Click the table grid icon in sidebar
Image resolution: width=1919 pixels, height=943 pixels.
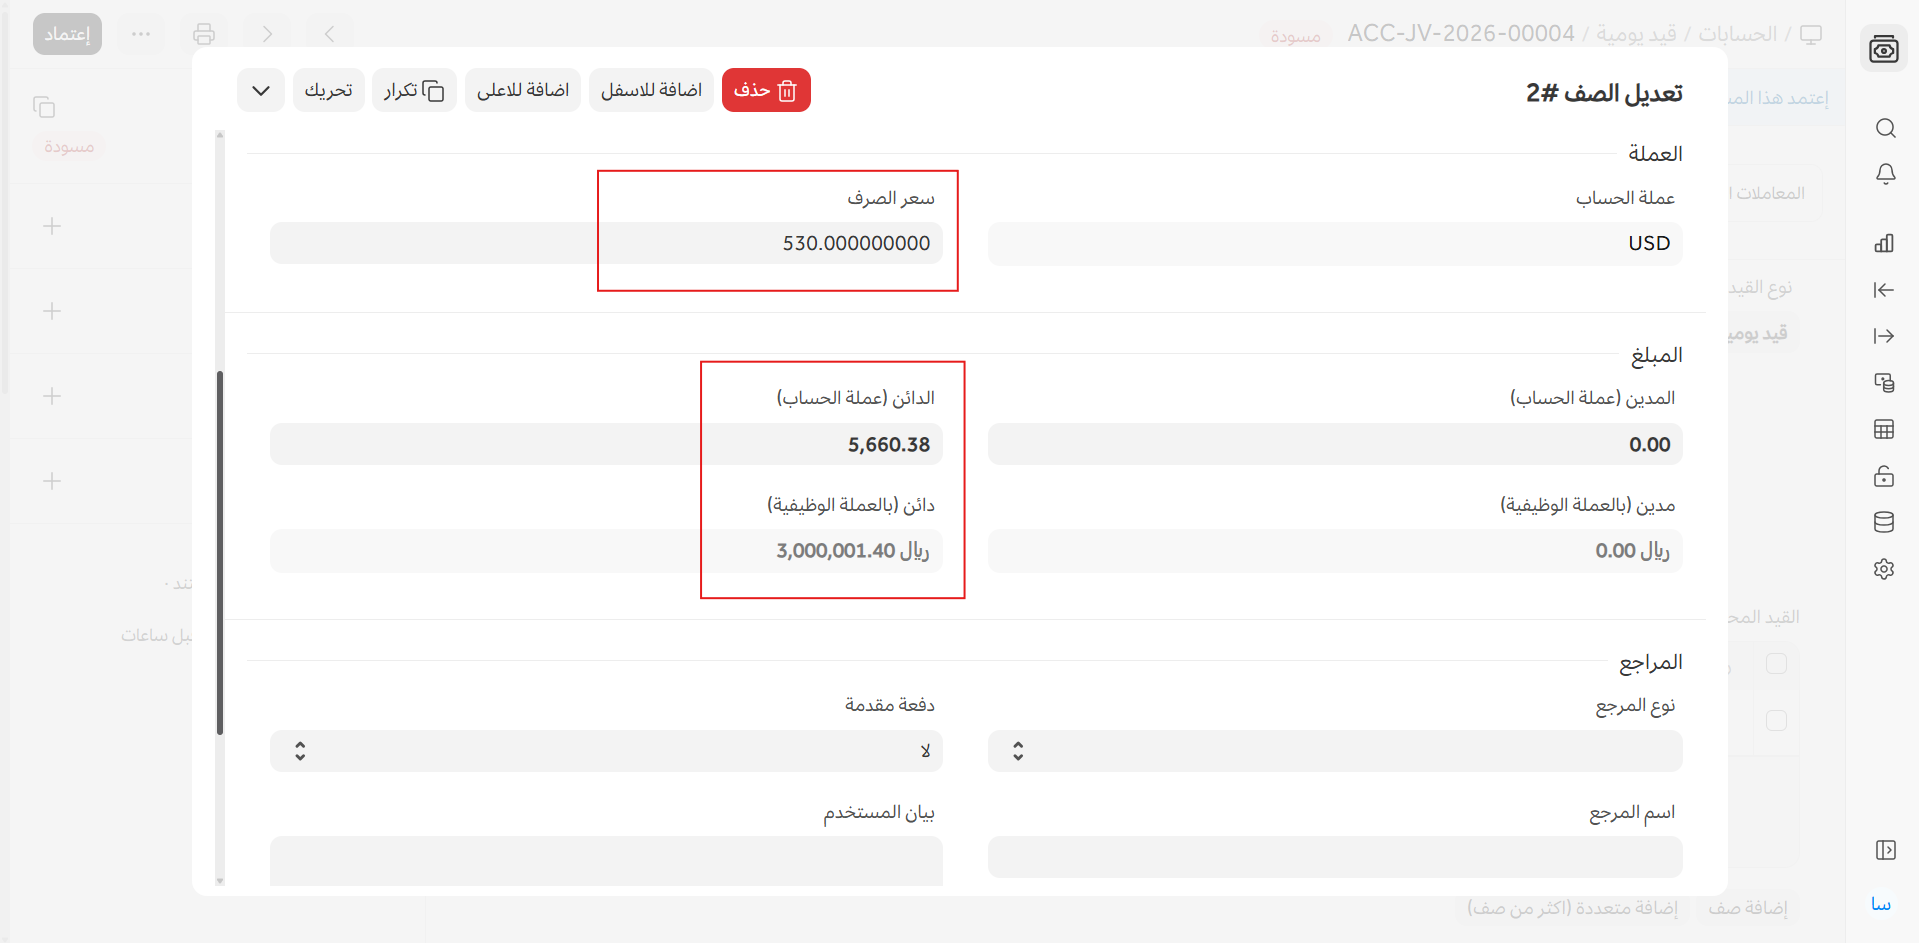coord(1884,430)
